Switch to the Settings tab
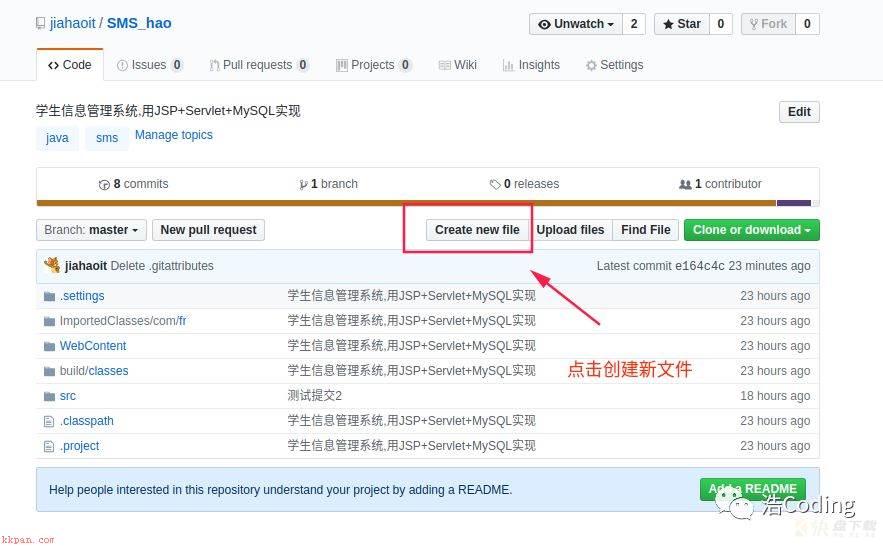 click(x=614, y=65)
